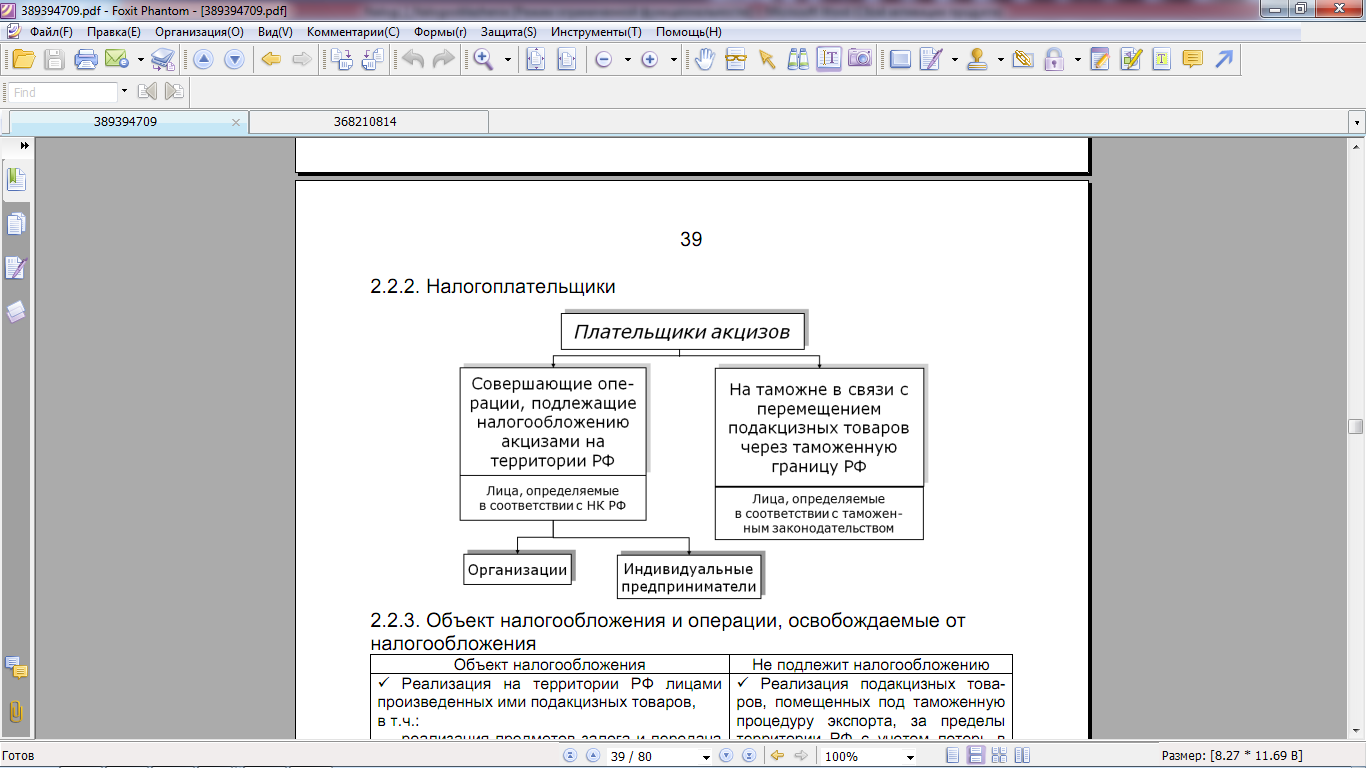The image size is (1366, 768).
Task: Switch to continuous facing layout
Action: coord(998,756)
